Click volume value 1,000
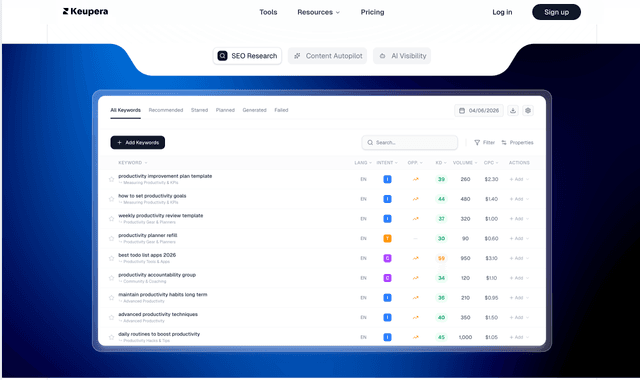 (x=465, y=337)
